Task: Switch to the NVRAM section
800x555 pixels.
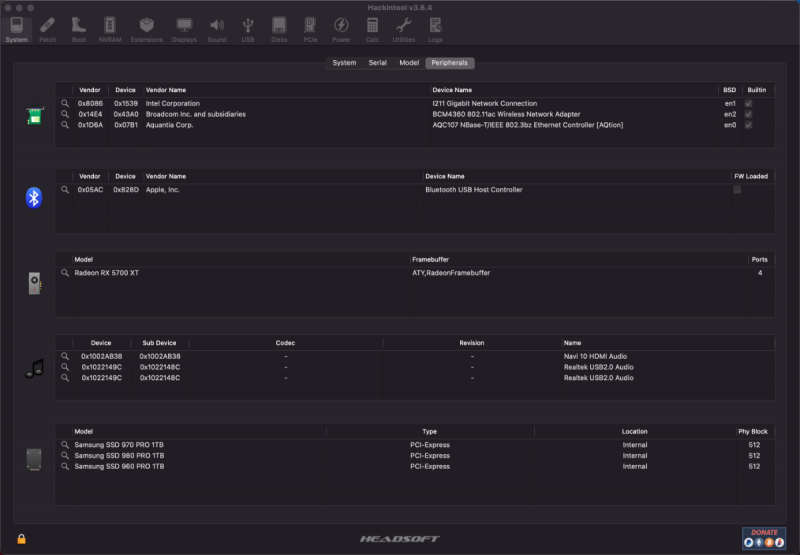Action: (x=110, y=28)
